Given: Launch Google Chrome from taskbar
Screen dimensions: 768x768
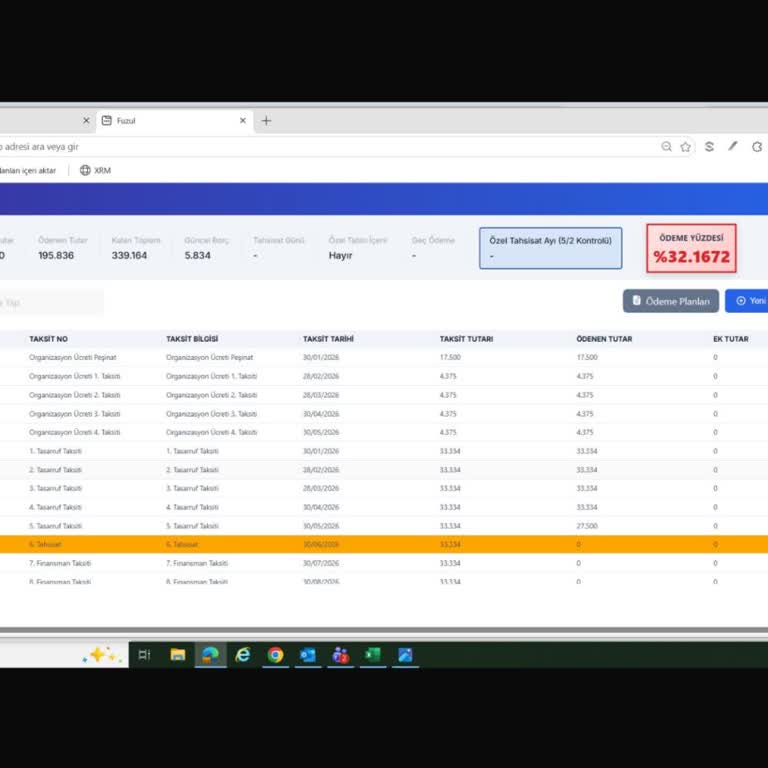Looking at the screenshot, I should pyautogui.click(x=275, y=655).
